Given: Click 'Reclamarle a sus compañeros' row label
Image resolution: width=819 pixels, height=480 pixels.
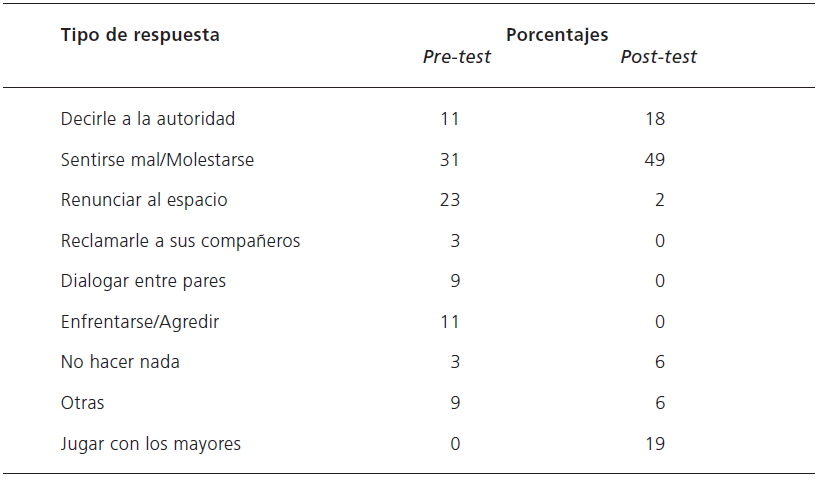Looking at the screenshot, I should (180, 241).
